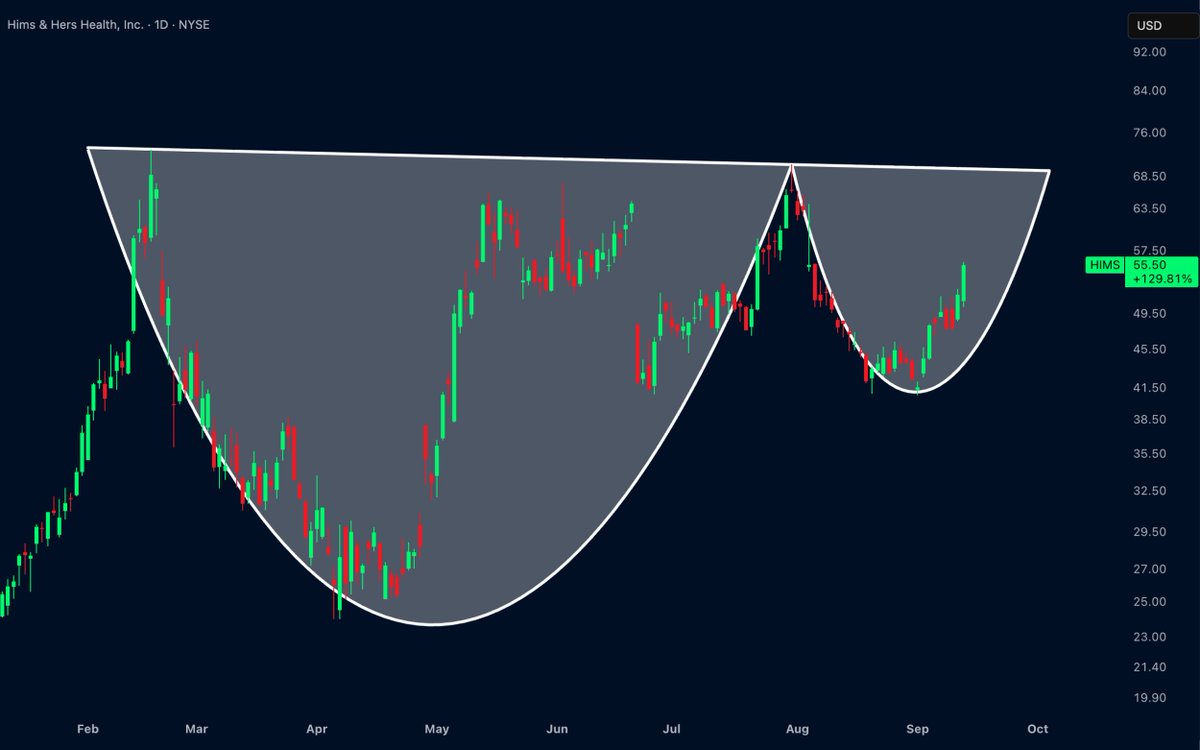Click the 21.40 price axis label
This screenshot has height=750, width=1200.
(x=1150, y=667)
